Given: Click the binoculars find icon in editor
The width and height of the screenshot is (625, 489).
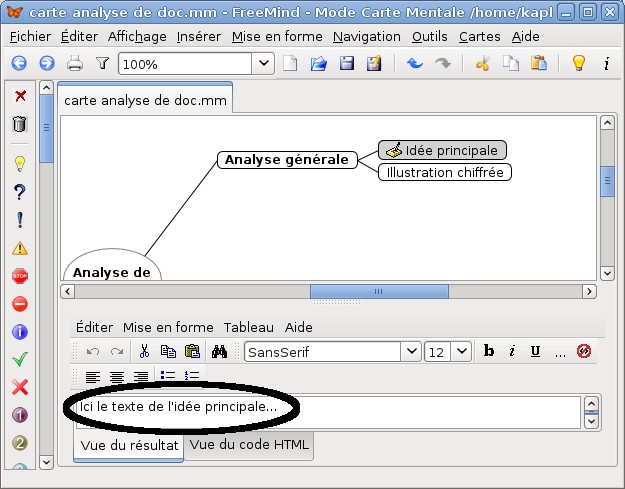Looking at the screenshot, I should tap(219, 351).
